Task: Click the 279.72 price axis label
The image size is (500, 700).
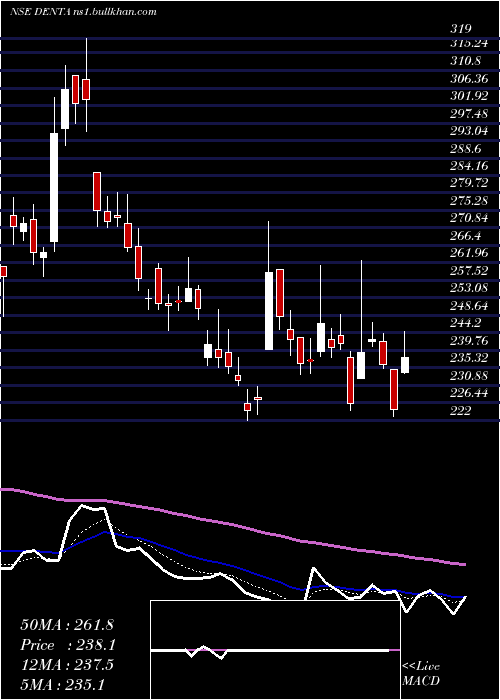Action: (x=469, y=183)
